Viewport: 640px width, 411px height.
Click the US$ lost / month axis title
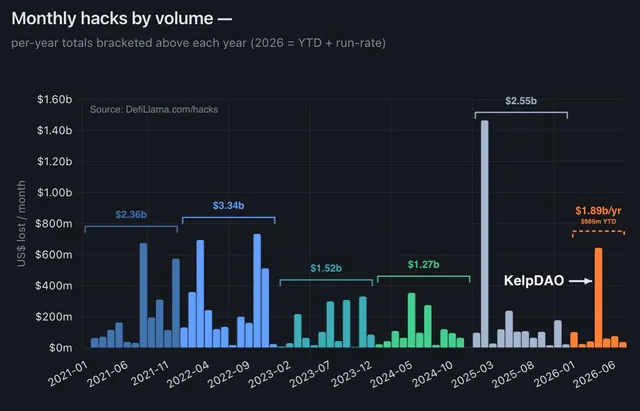click(21, 224)
